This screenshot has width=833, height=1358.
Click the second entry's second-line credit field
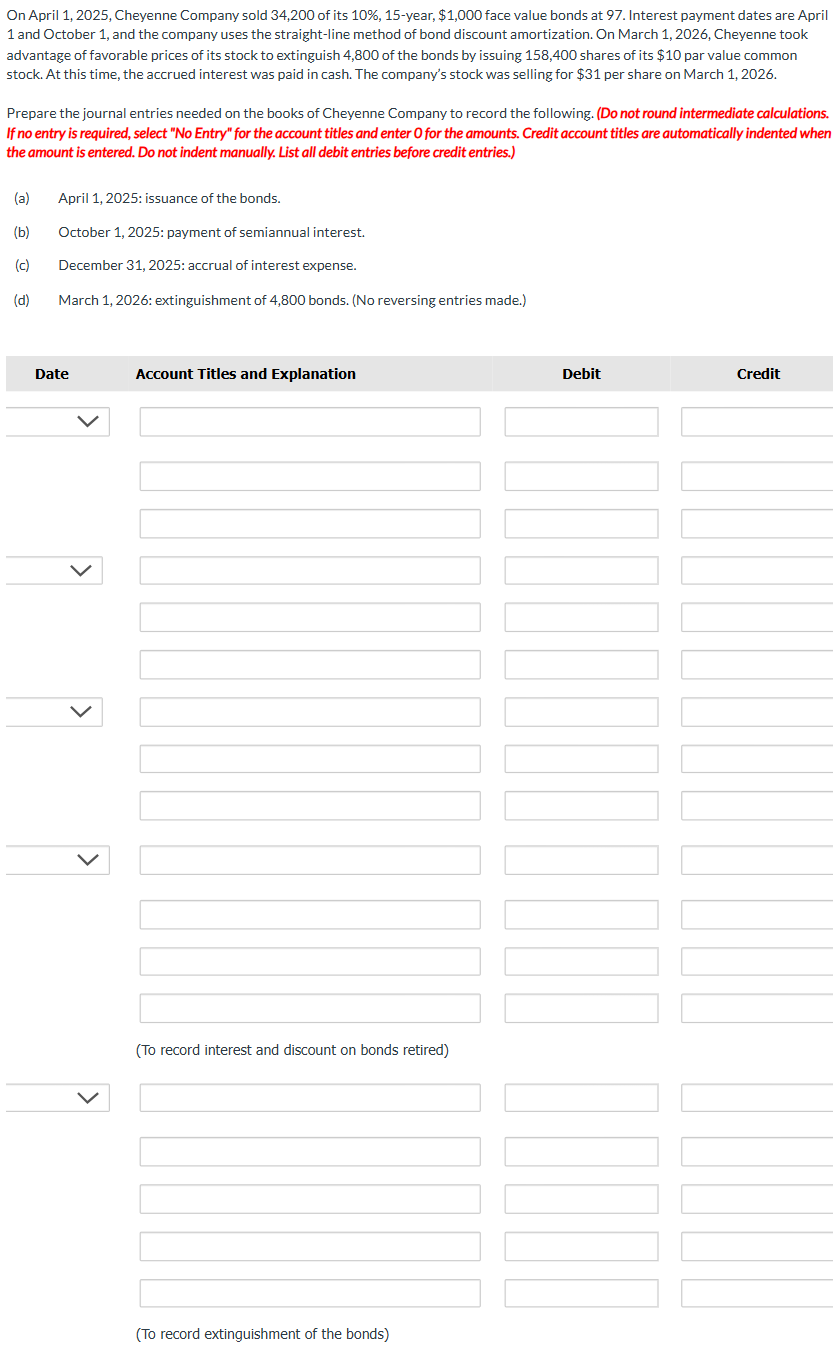(x=757, y=617)
